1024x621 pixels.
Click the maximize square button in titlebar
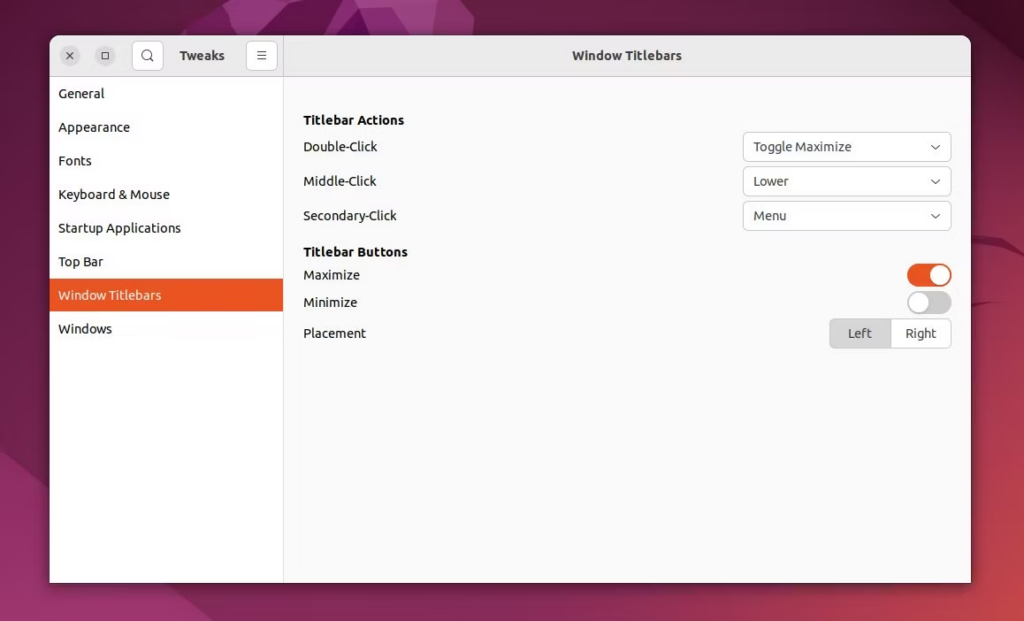coord(105,56)
